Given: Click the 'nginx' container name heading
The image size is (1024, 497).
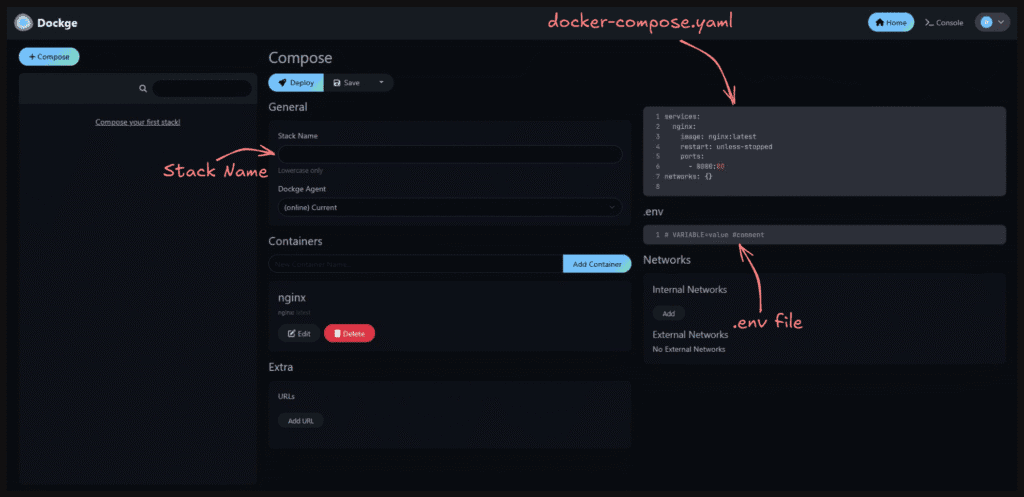Looking at the screenshot, I should (292, 298).
